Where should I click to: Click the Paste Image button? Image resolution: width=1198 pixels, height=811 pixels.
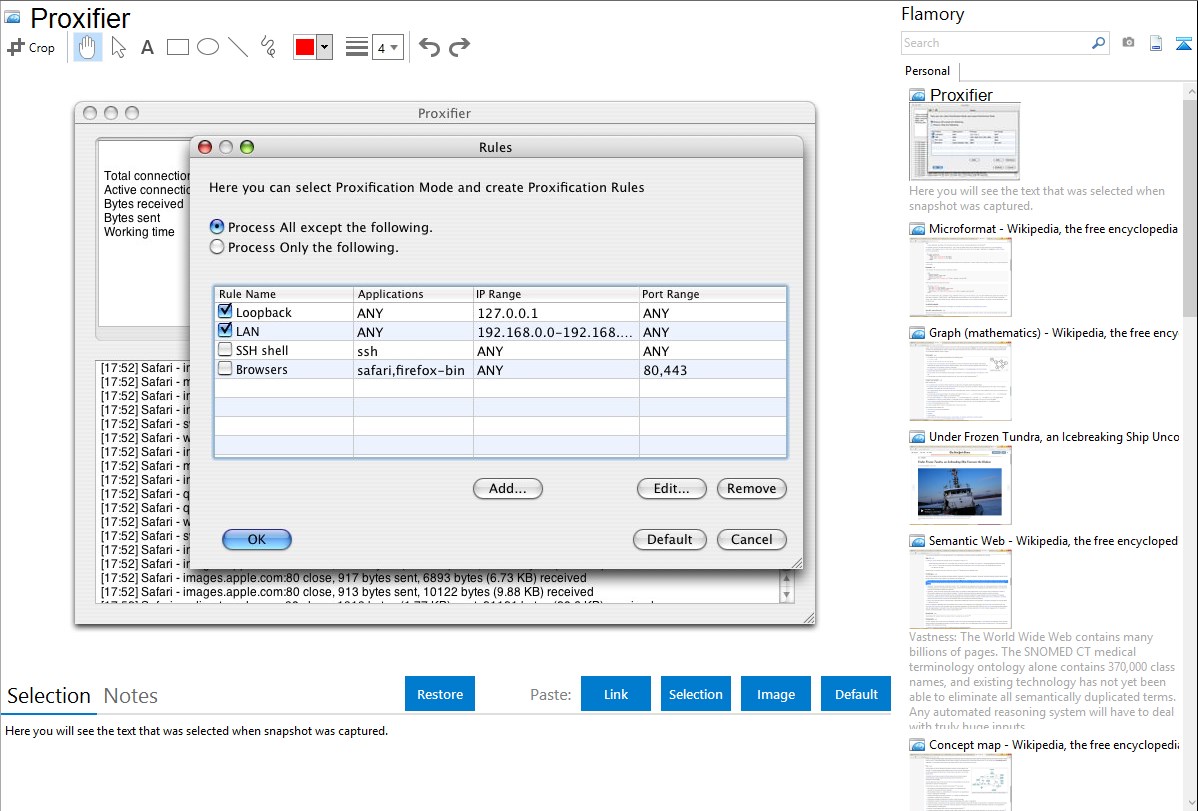point(775,694)
